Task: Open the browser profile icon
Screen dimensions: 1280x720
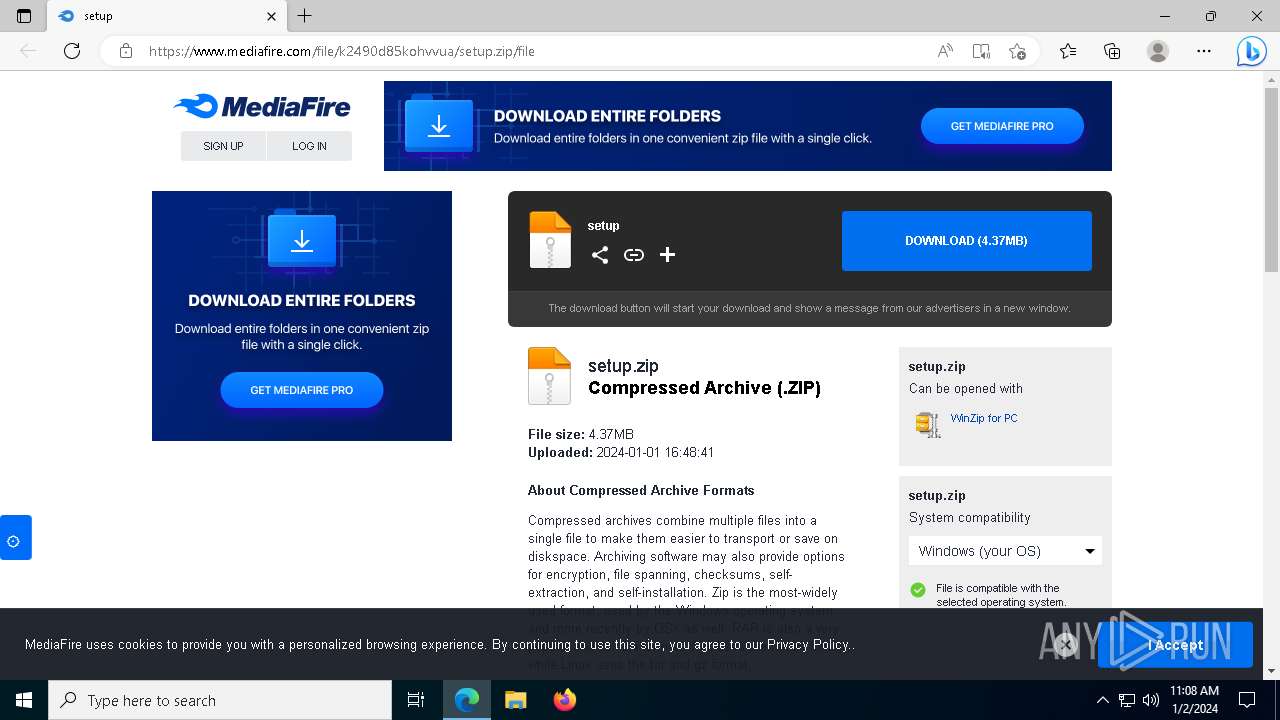Action: pyautogui.click(x=1158, y=51)
